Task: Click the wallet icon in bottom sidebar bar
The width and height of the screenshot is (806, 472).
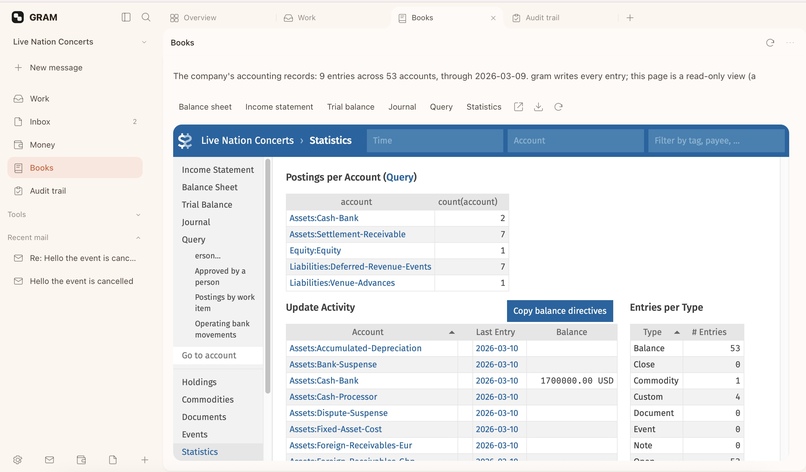Action: (81, 460)
